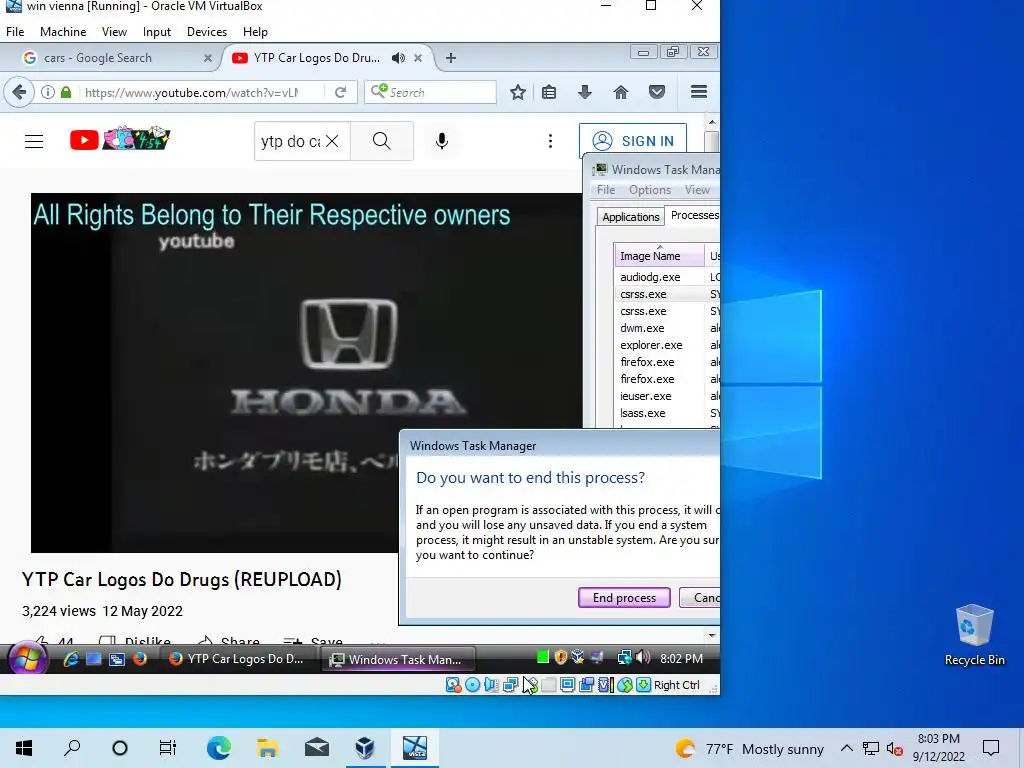Select lsass.exe process row
This screenshot has height=768, width=1024.
click(x=667, y=413)
